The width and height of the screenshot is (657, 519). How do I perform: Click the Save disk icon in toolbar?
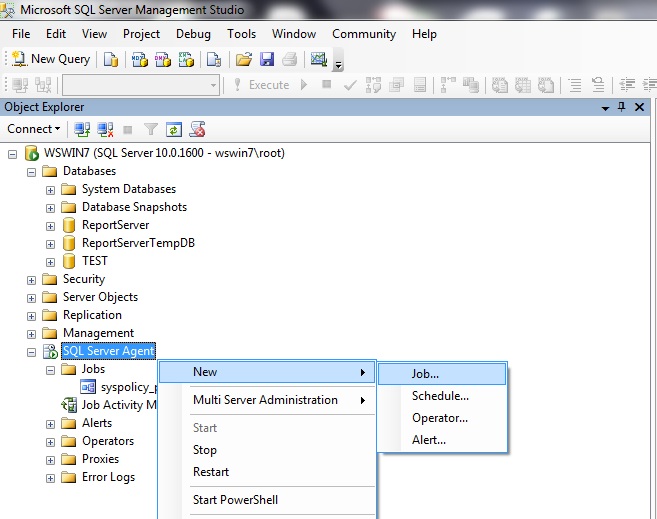click(x=266, y=59)
